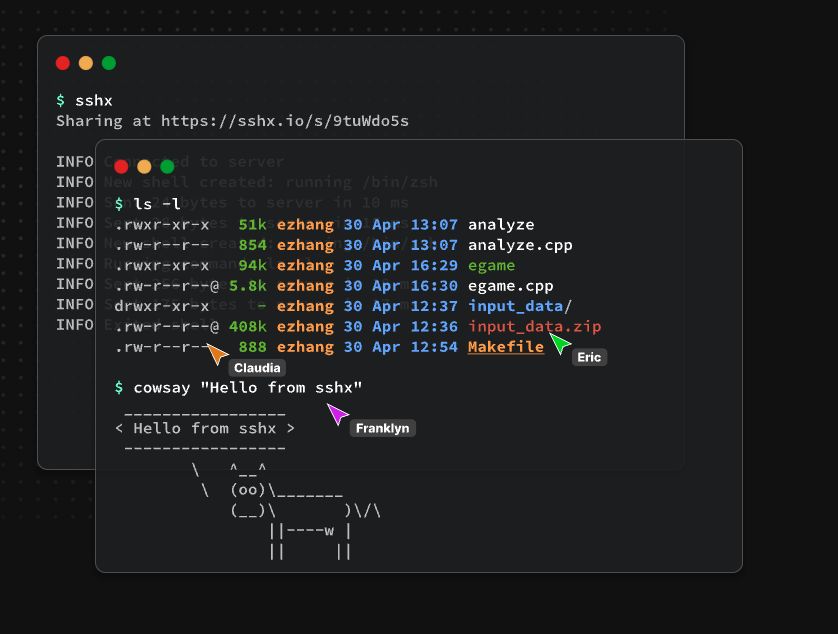Click the 12:37 timestamp for input_data

[x=434, y=306]
